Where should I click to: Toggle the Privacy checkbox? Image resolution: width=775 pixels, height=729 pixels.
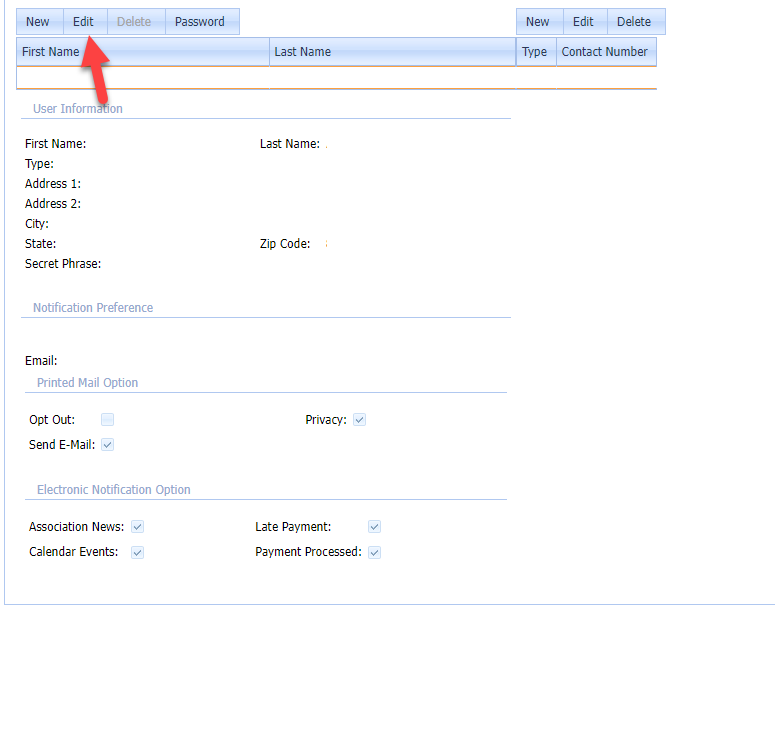[359, 420]
